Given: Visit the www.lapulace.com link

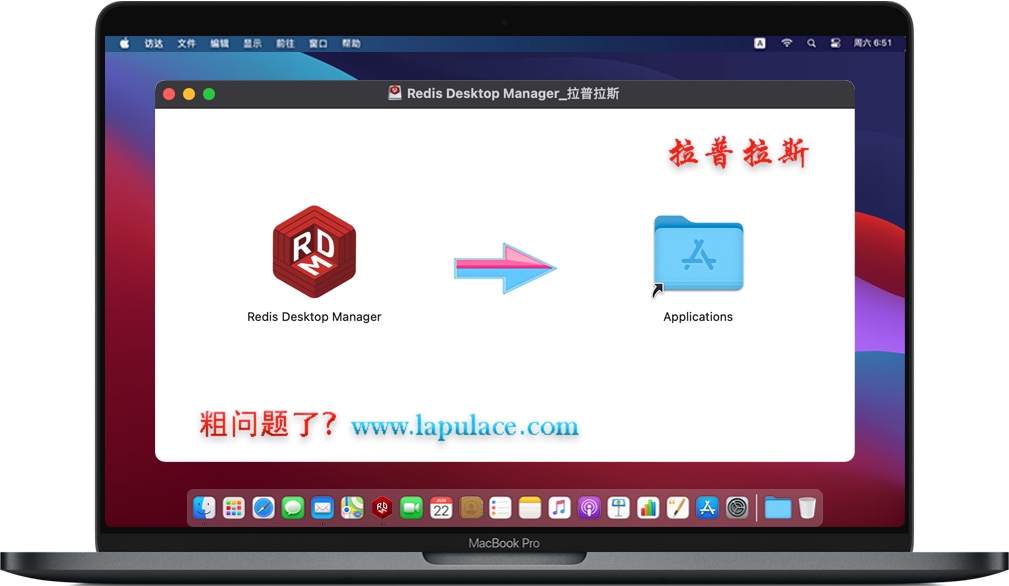Looking at the screenshot, I should 465,426.
